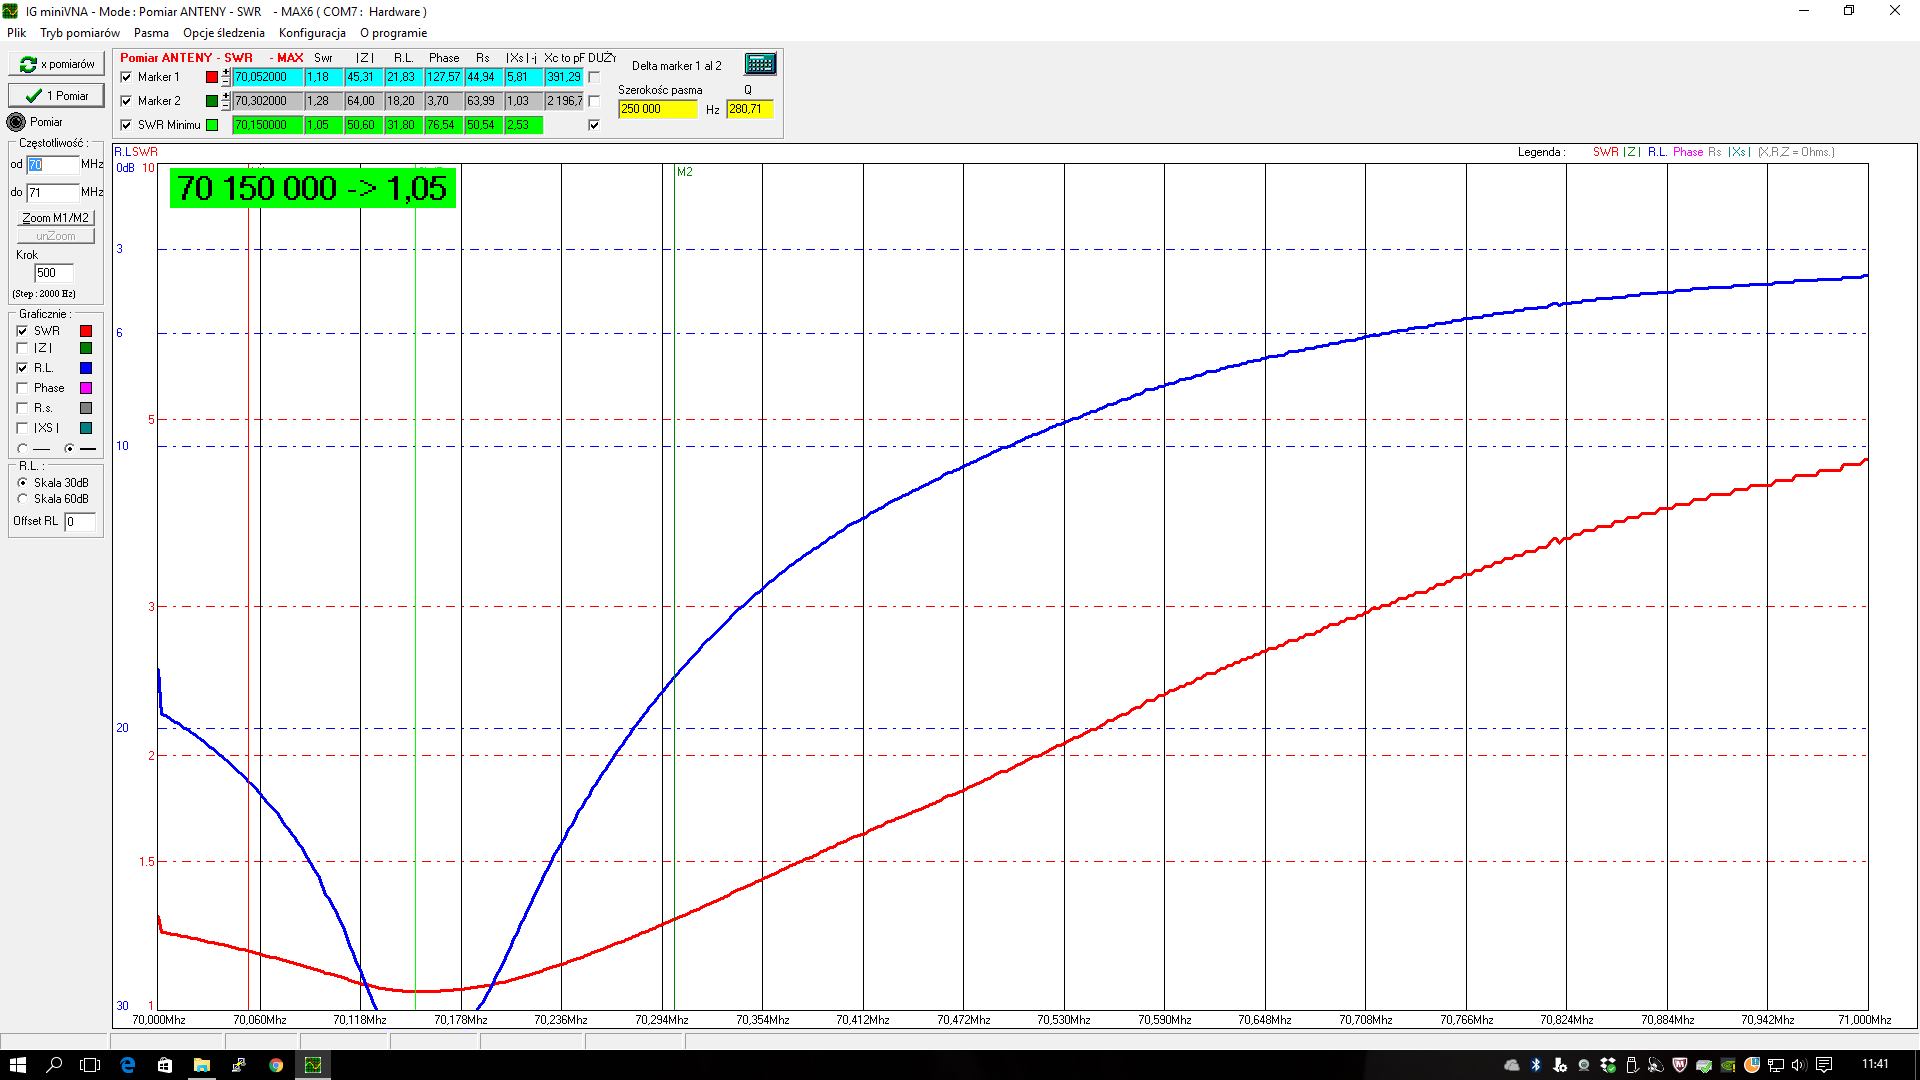Click the unZoom button
The image size is (1920, 1080).
[x=56, y=236]
